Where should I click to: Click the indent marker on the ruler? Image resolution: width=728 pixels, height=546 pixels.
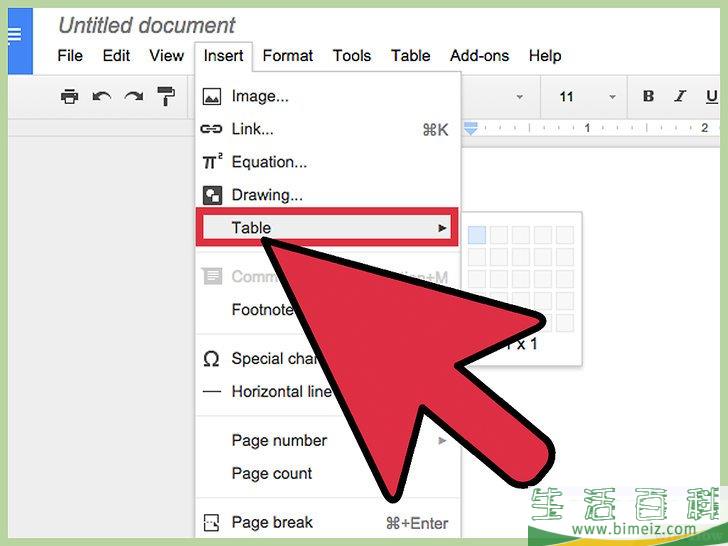pos(472,128)
